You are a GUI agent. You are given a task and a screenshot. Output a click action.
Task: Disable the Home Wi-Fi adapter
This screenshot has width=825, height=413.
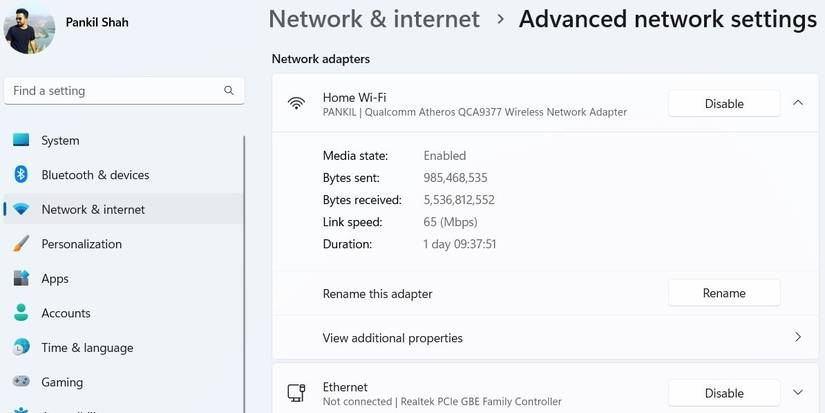[x=724, y=103]
